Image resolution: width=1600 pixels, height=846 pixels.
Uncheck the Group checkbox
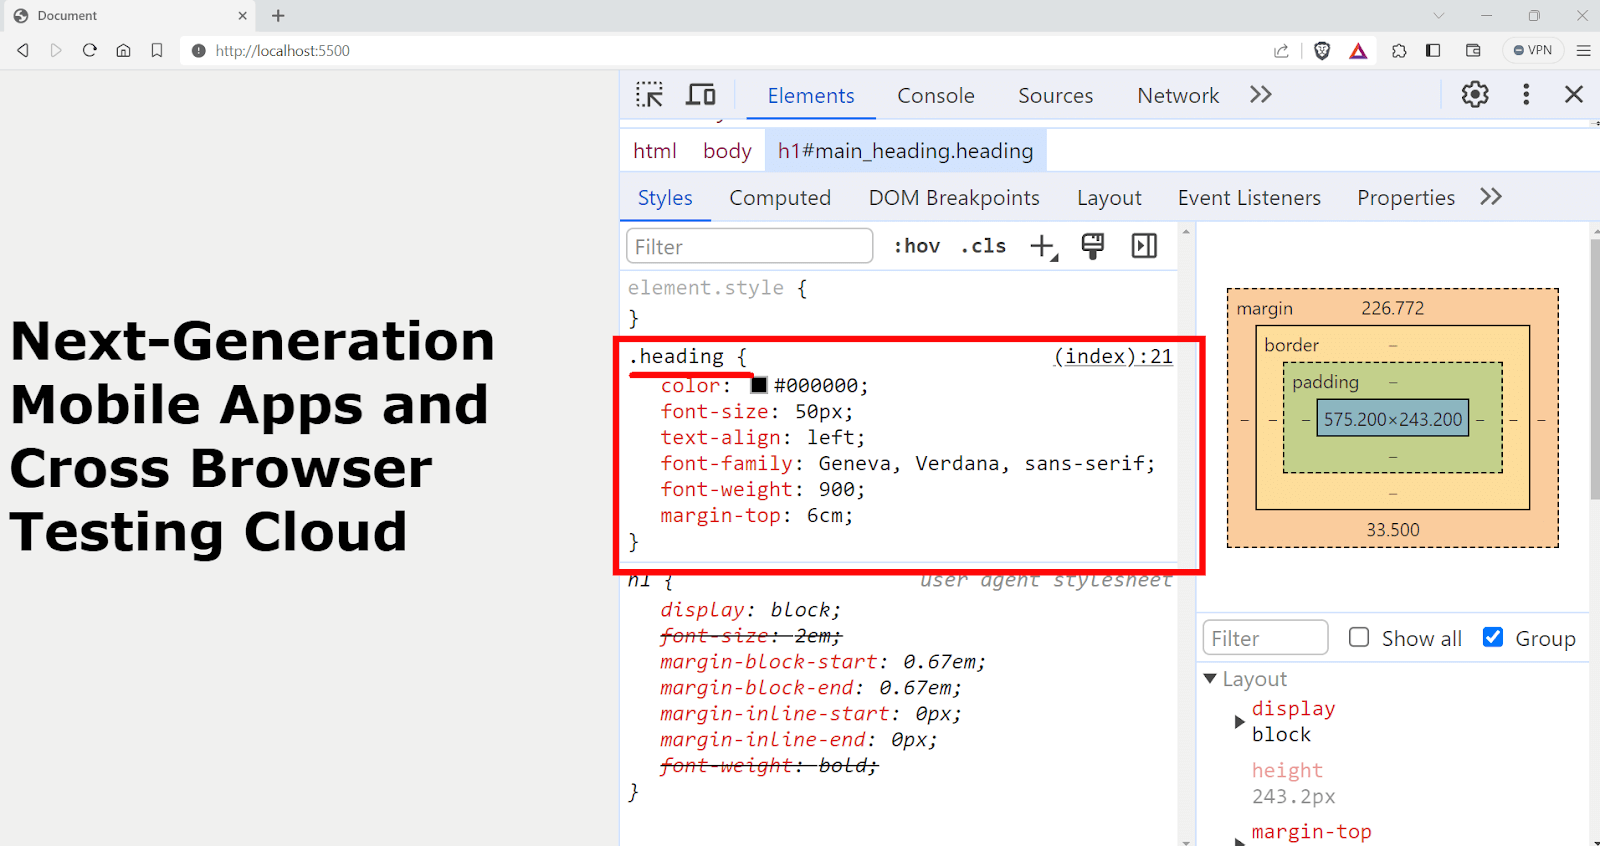tap(1493, 638)
